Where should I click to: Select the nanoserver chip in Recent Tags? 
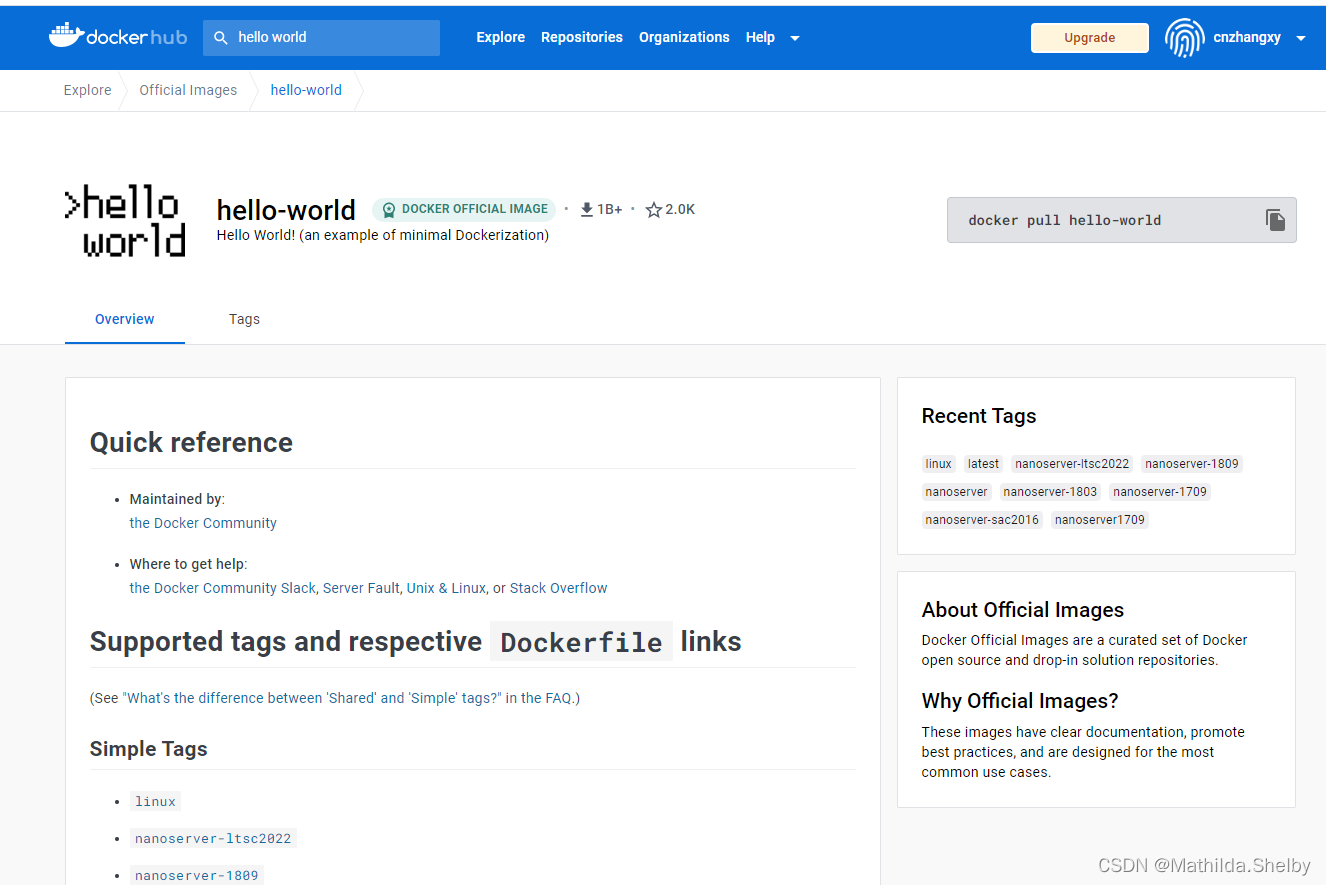(x=957, y=492)
